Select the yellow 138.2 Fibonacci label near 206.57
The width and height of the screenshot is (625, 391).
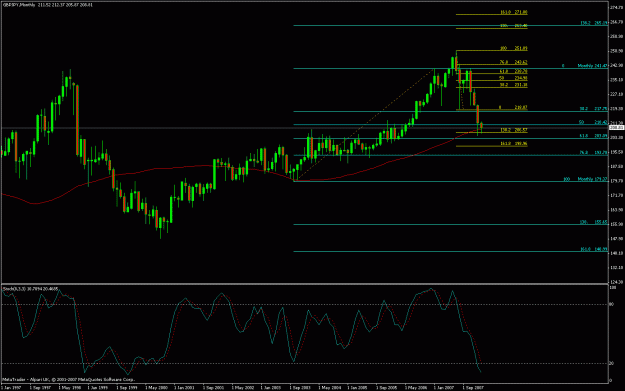514,130
